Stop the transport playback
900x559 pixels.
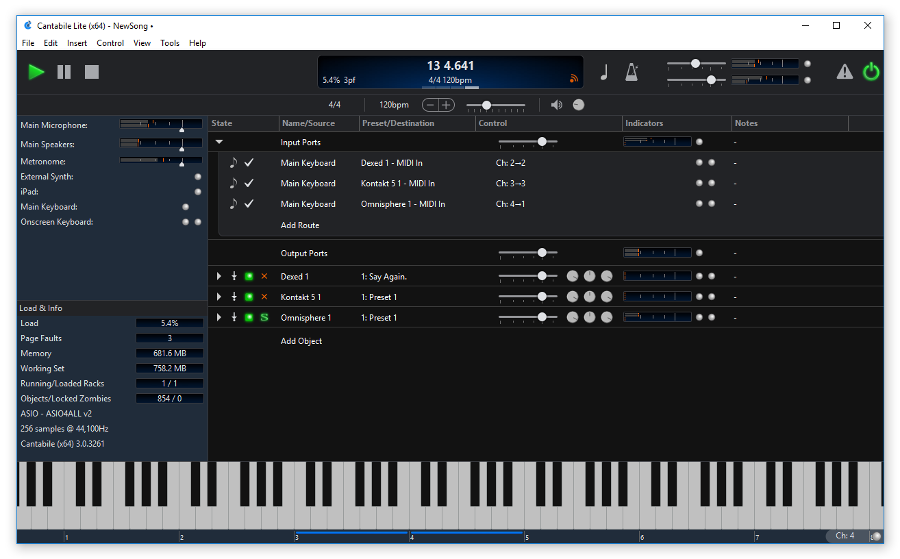click(x=92, y=72)
